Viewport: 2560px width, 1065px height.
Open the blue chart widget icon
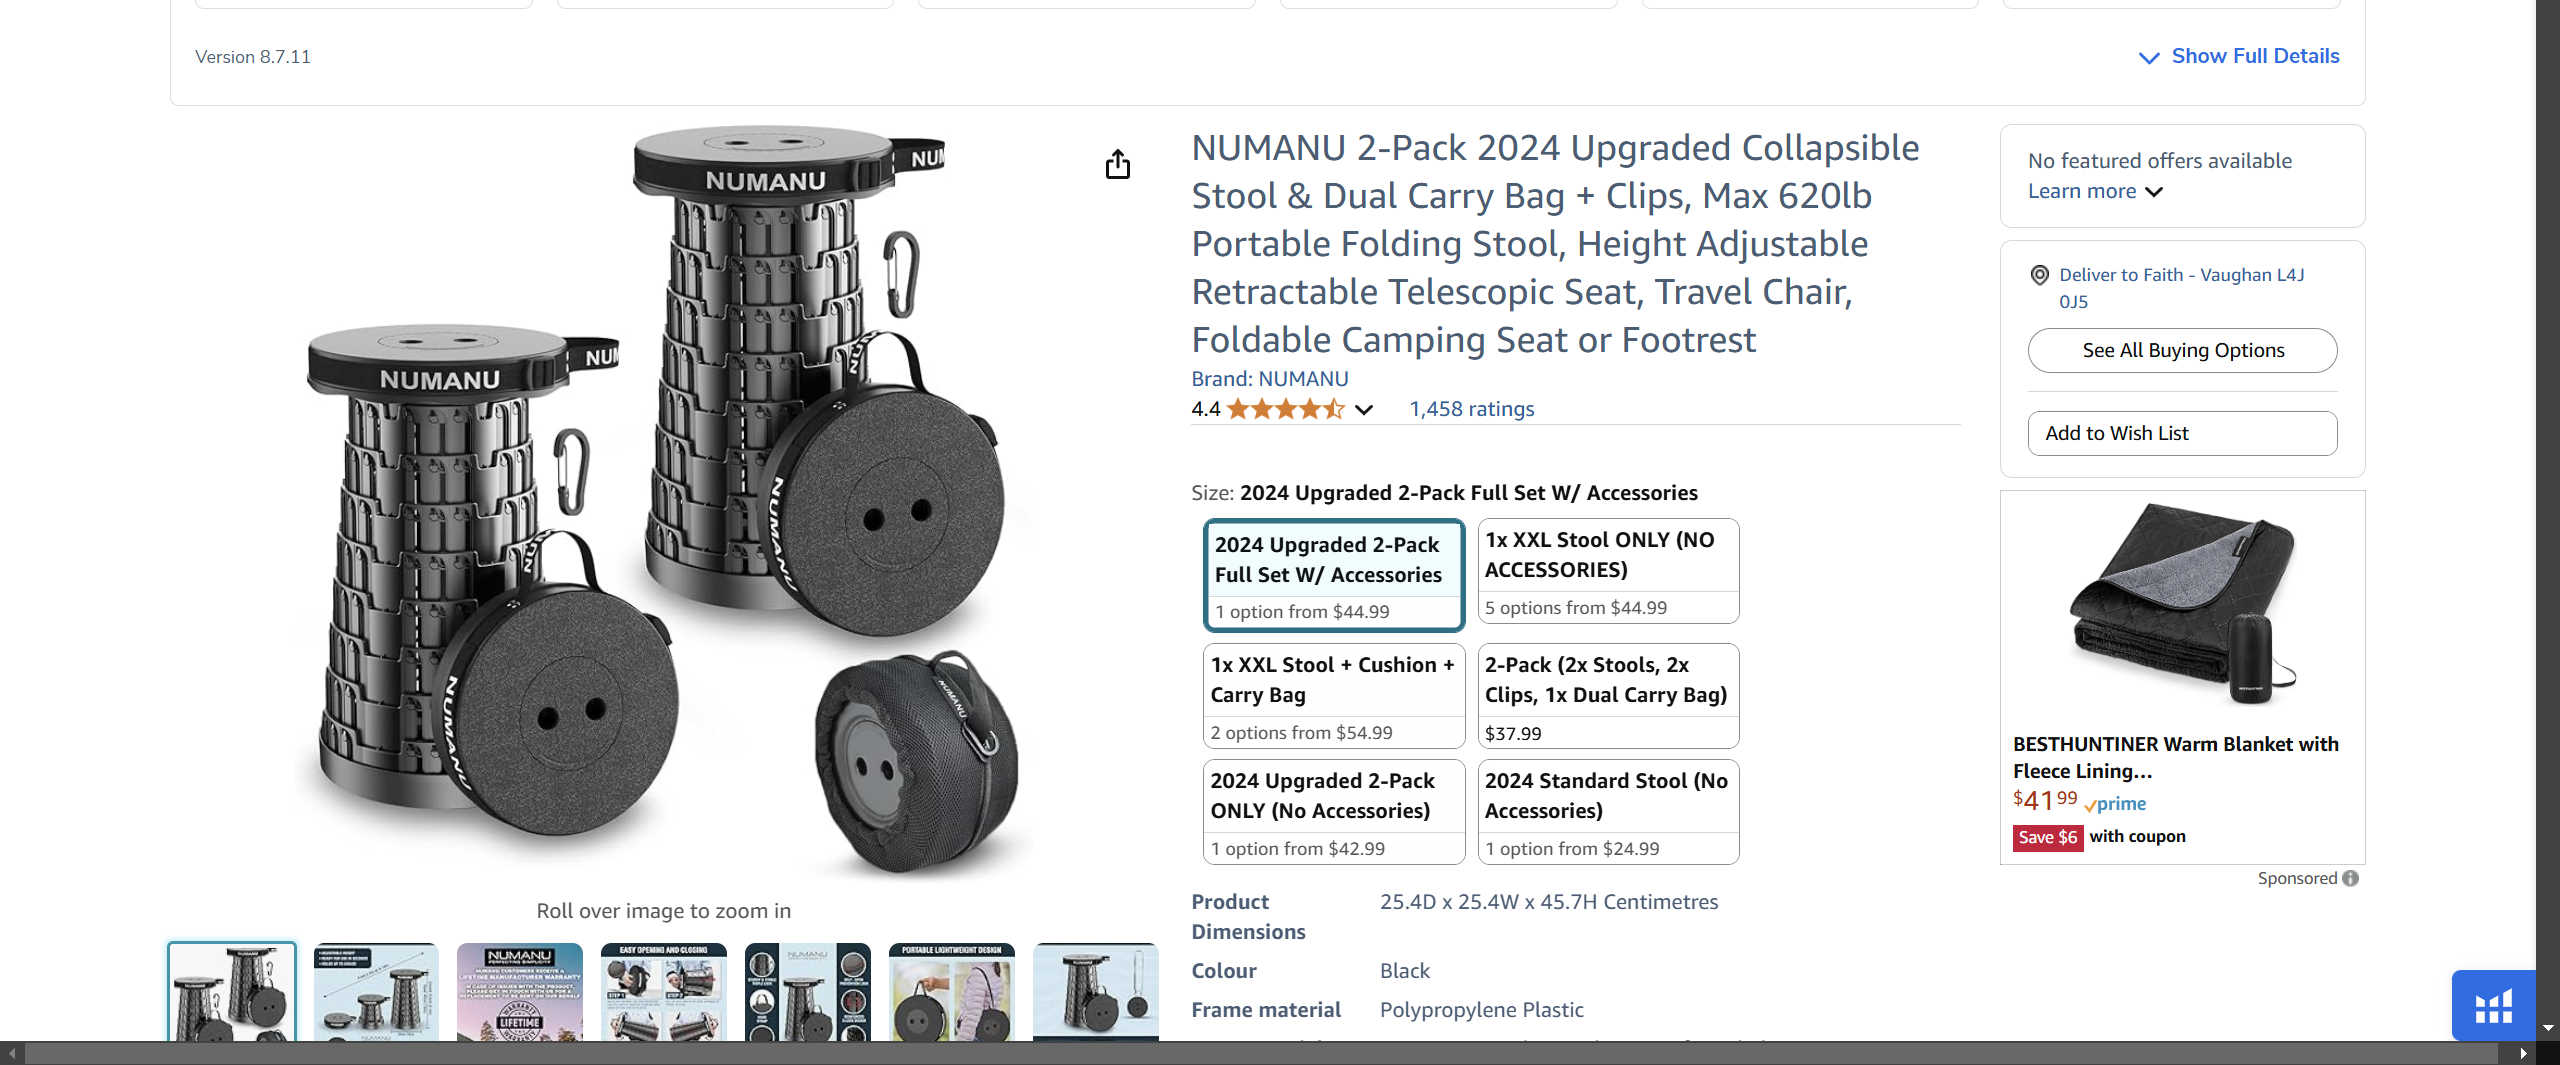[2493, 1006]
